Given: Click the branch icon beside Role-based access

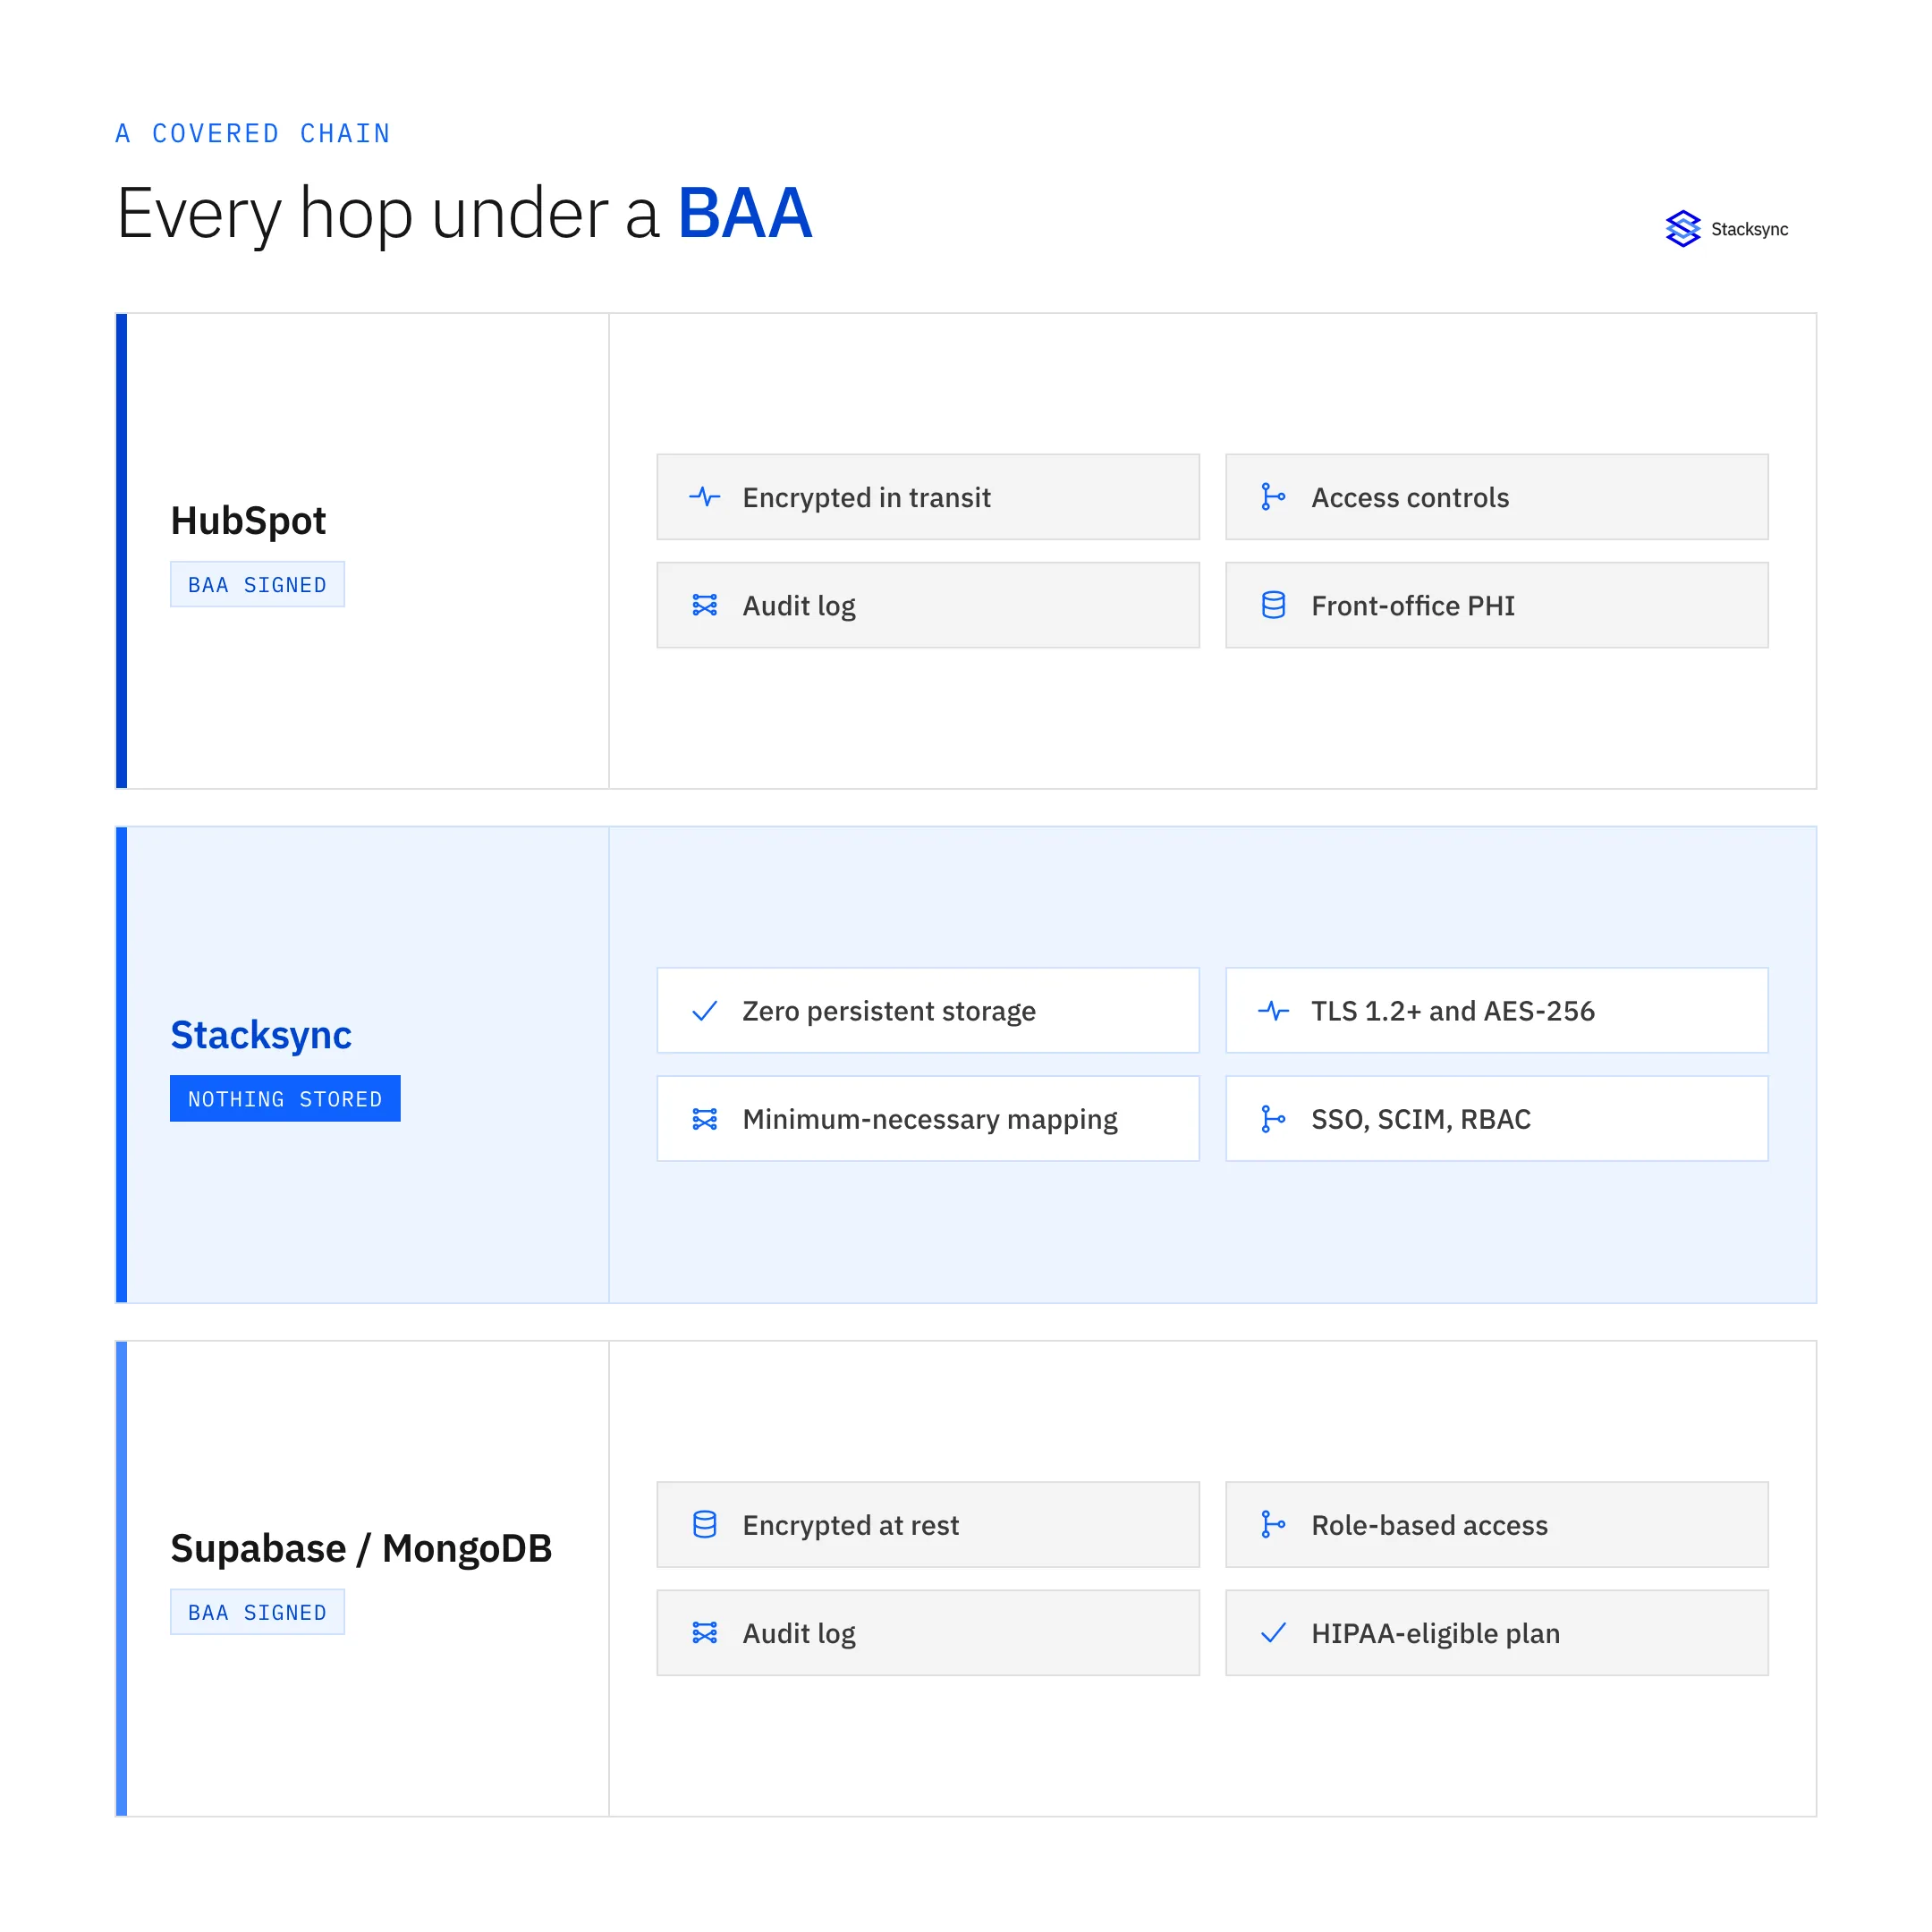Looking at the screenshot, I should pos(1273,1525).
